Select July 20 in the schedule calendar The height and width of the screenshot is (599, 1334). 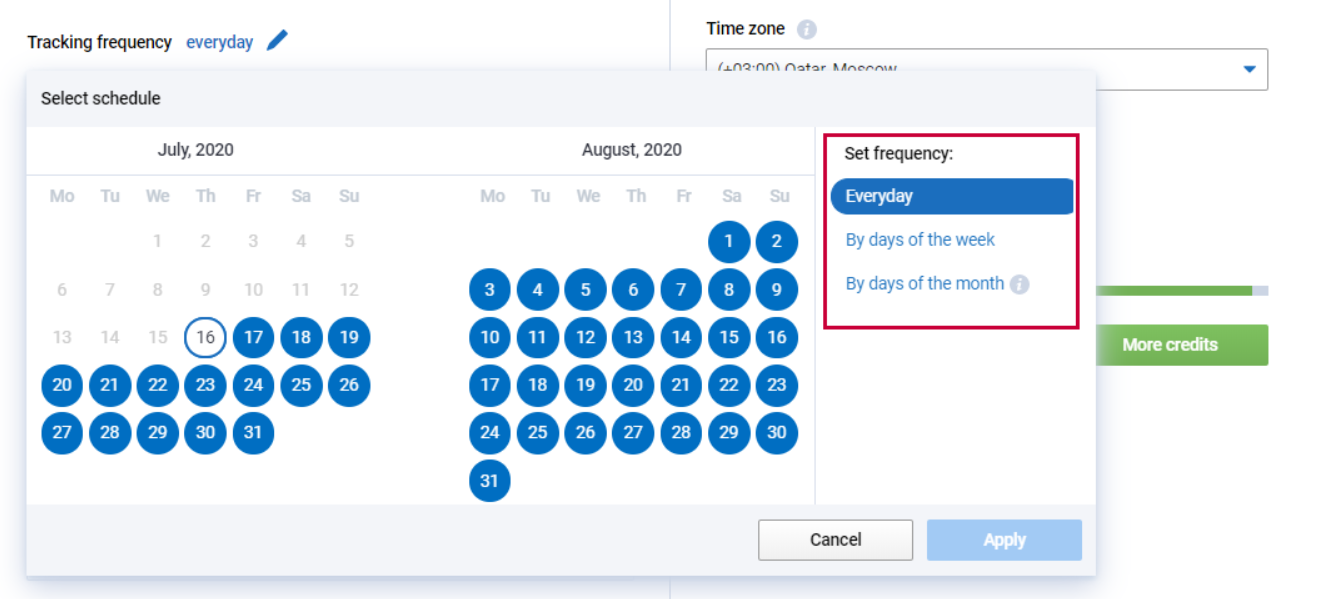(x=61, y=385)
